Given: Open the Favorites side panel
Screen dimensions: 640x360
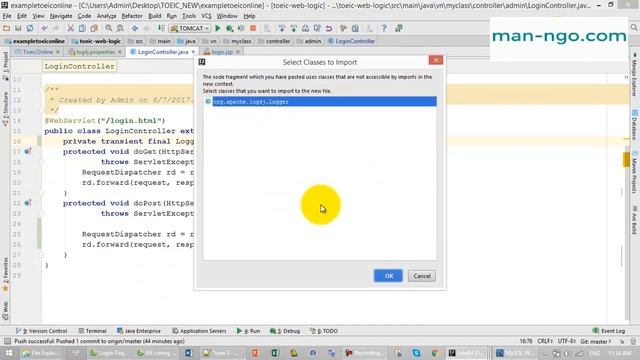Looking at the screenshot, I should tap(5, 274).
